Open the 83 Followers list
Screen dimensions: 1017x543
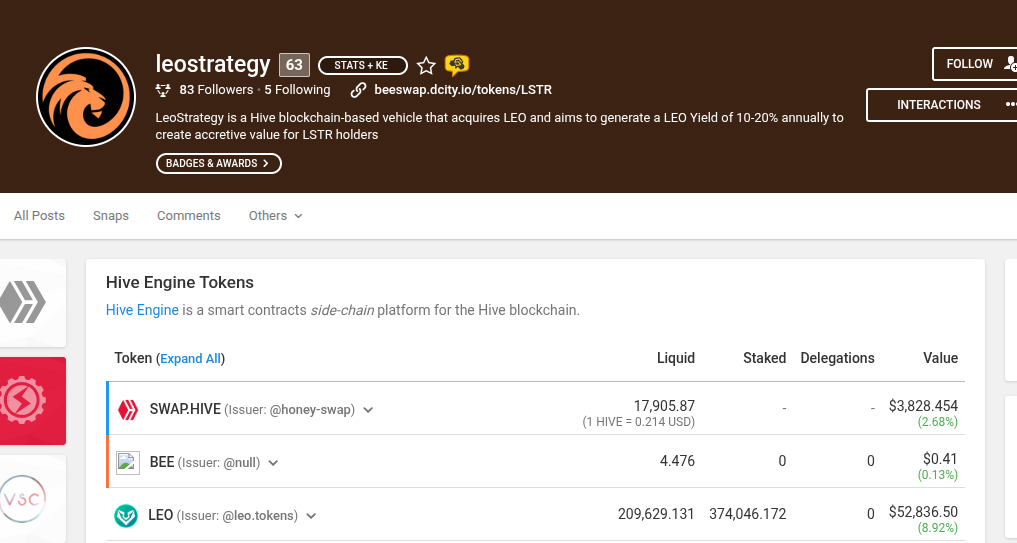tap(216, 90)
